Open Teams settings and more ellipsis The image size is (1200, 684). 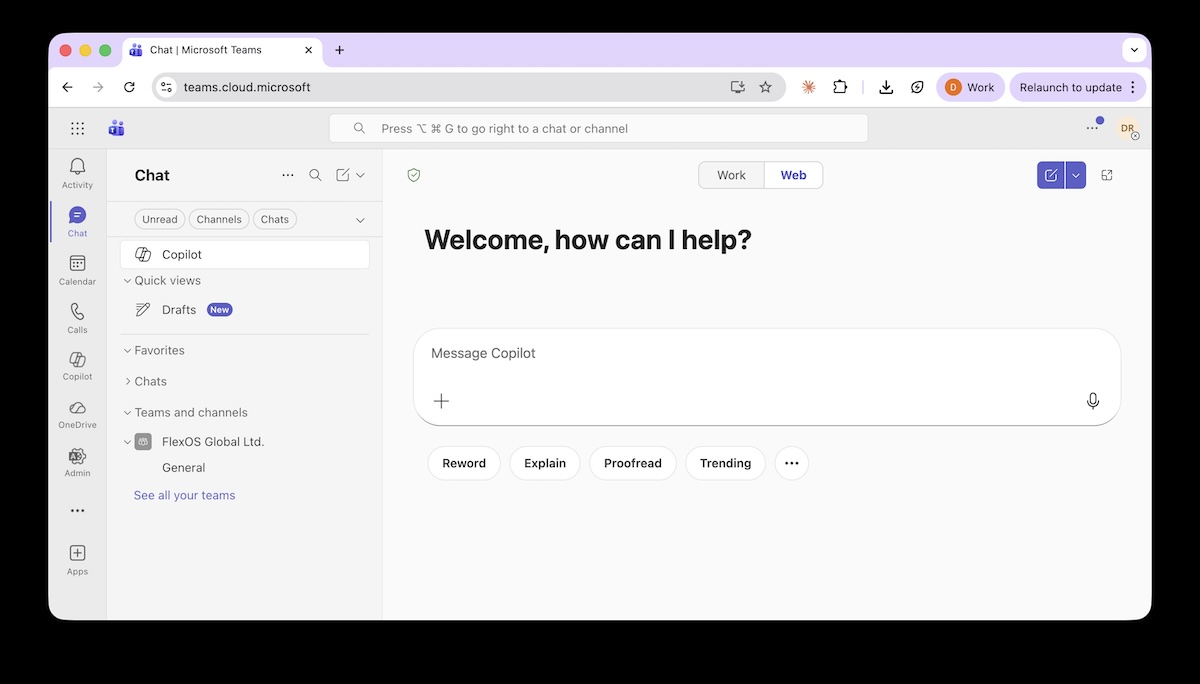pos(1092,128)
